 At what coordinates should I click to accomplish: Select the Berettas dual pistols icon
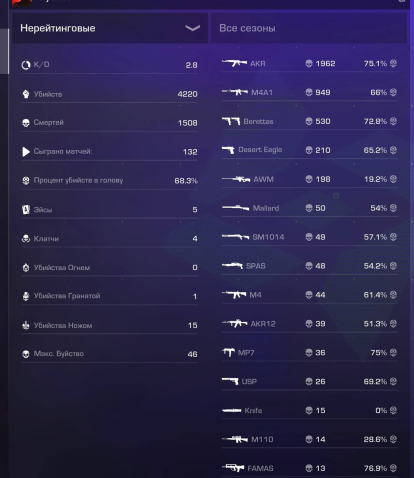click(231, 121)
